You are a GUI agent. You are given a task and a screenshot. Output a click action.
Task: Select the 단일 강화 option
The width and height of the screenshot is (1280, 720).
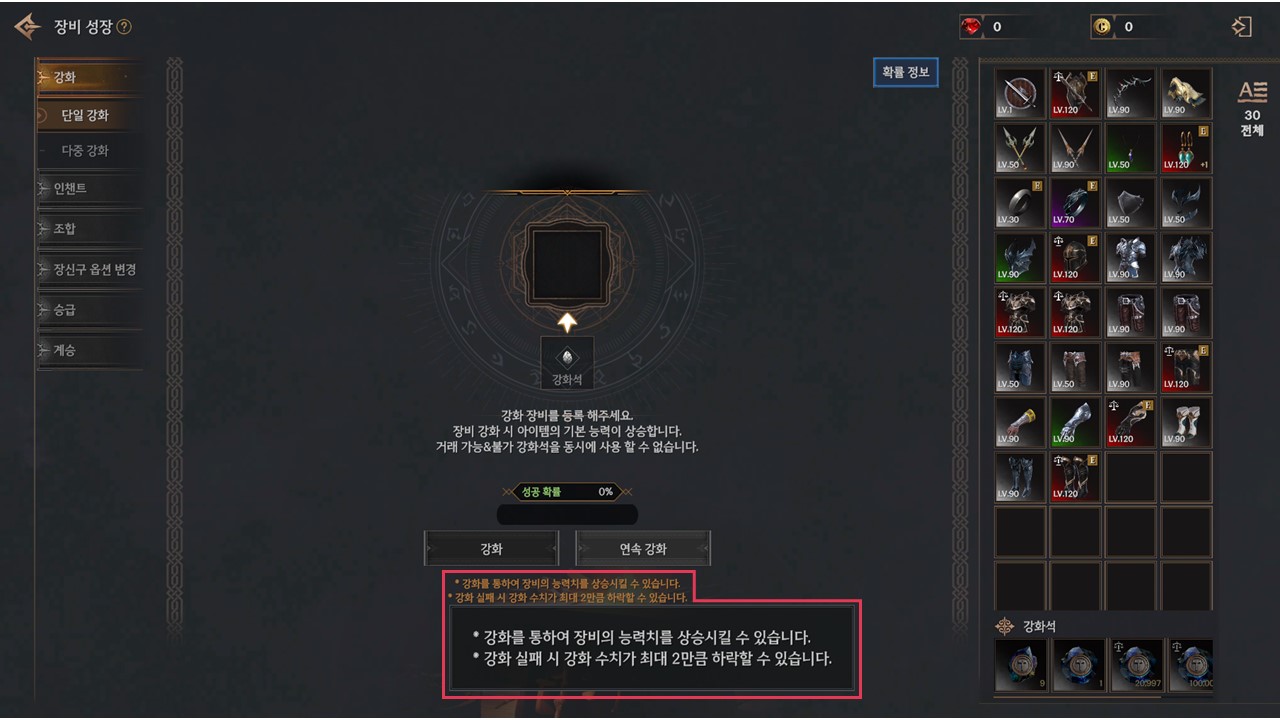[x=87, y=115]
